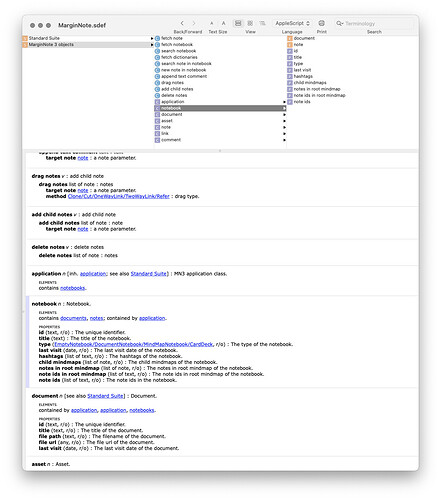This screenshot has width=441, height=500.
Task: Increase text size with large A
Action: click(x=224, y=23)
